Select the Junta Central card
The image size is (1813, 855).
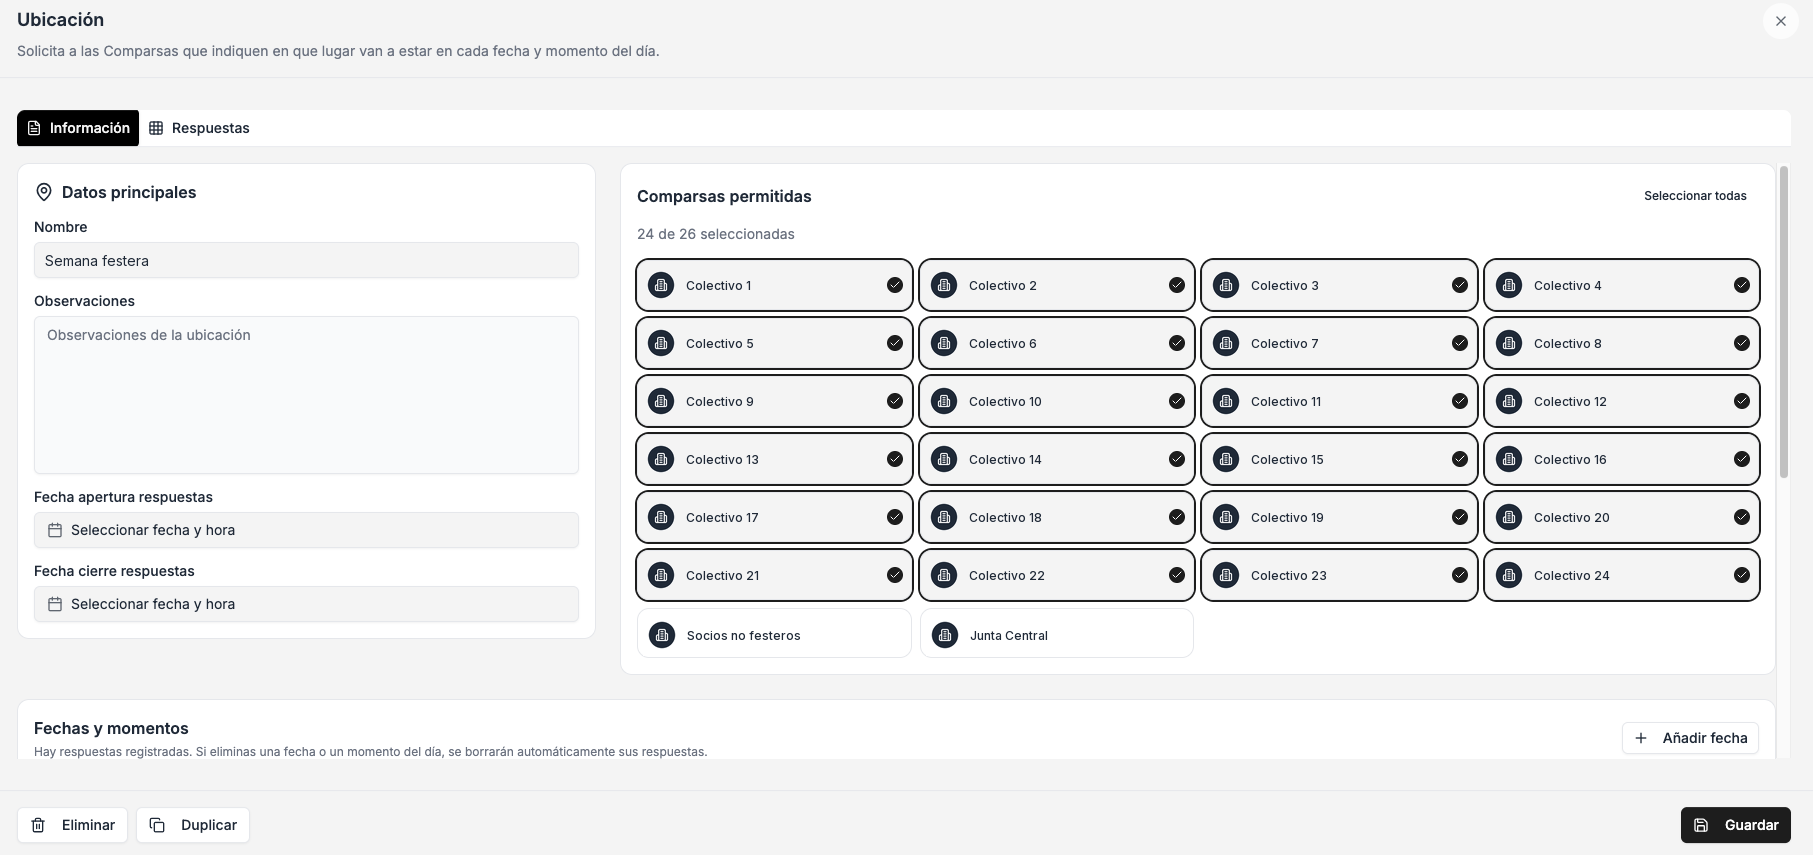coord(1057,634)
